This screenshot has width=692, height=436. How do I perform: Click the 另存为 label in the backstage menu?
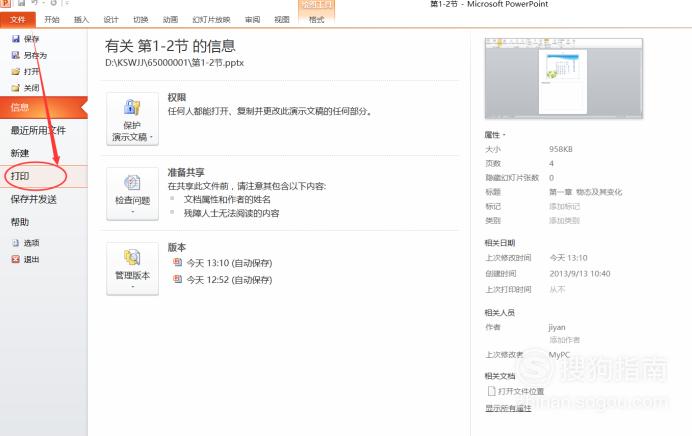coord(35,55)
